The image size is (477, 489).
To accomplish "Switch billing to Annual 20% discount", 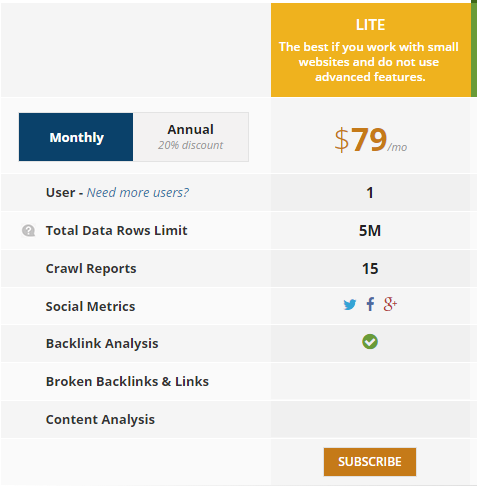I will [x=191, y=137].
